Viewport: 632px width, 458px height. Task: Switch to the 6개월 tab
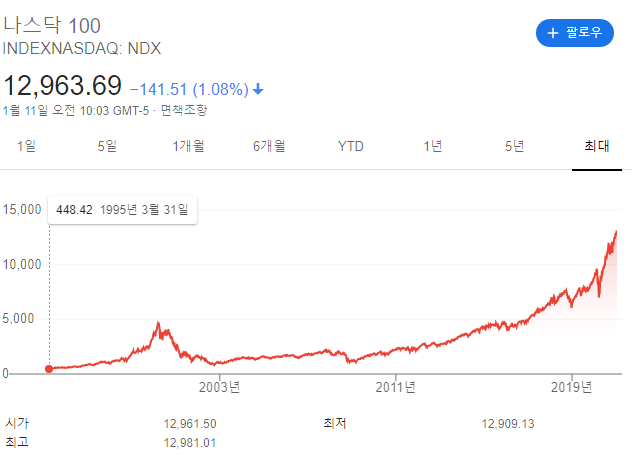click(269, 146)
